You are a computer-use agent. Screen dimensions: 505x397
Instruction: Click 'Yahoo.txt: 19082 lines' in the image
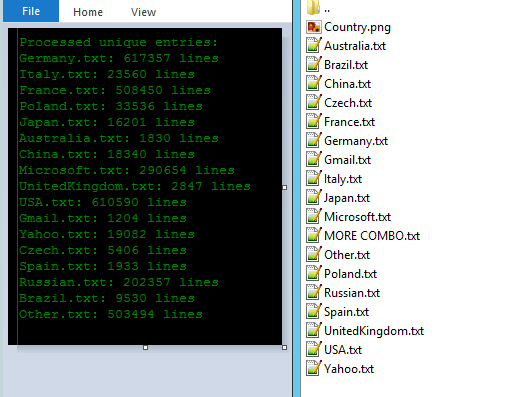point(107,234)
